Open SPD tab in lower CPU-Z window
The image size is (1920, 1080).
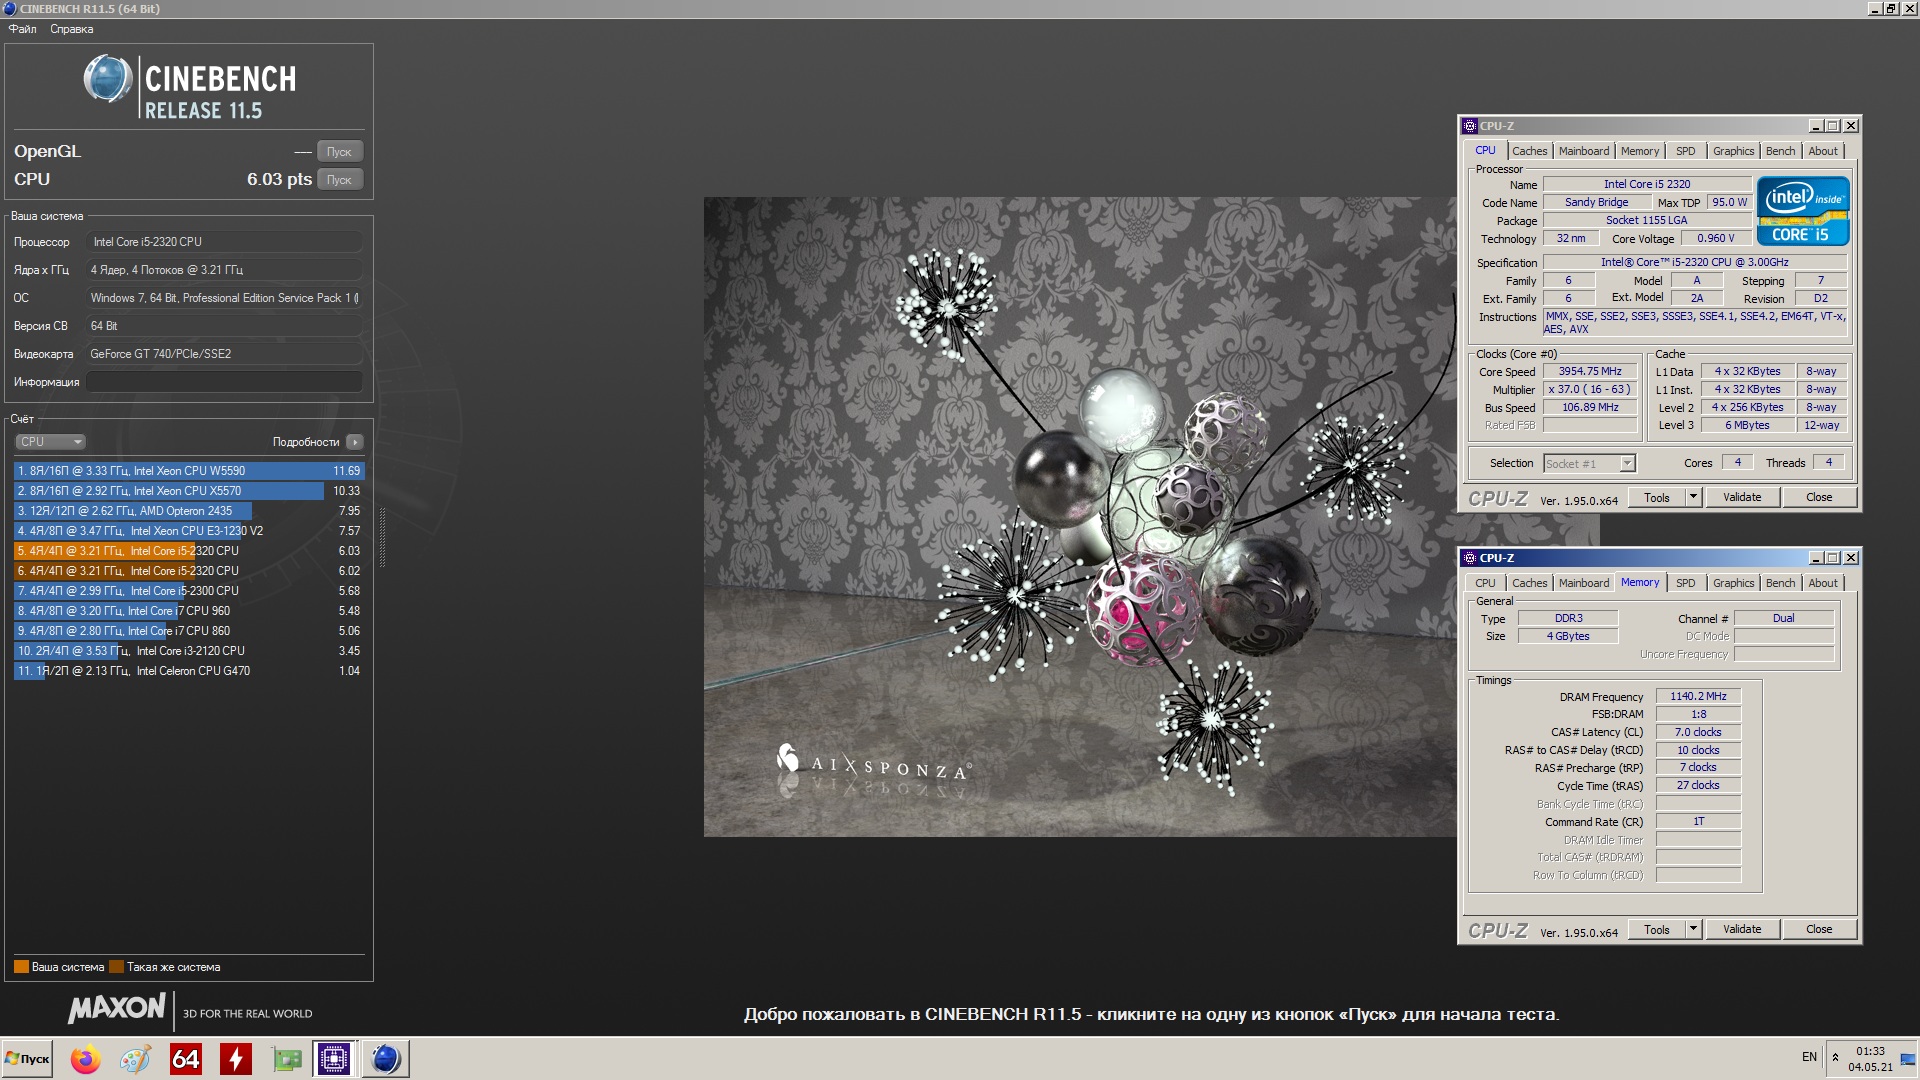(1686, 583)
